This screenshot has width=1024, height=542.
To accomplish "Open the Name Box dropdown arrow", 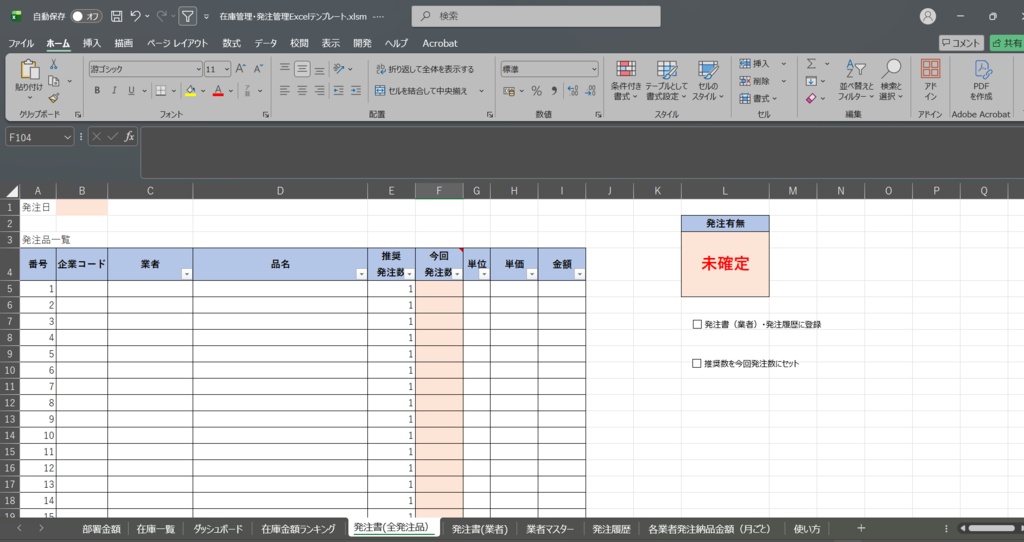I will tap(67, 137).
